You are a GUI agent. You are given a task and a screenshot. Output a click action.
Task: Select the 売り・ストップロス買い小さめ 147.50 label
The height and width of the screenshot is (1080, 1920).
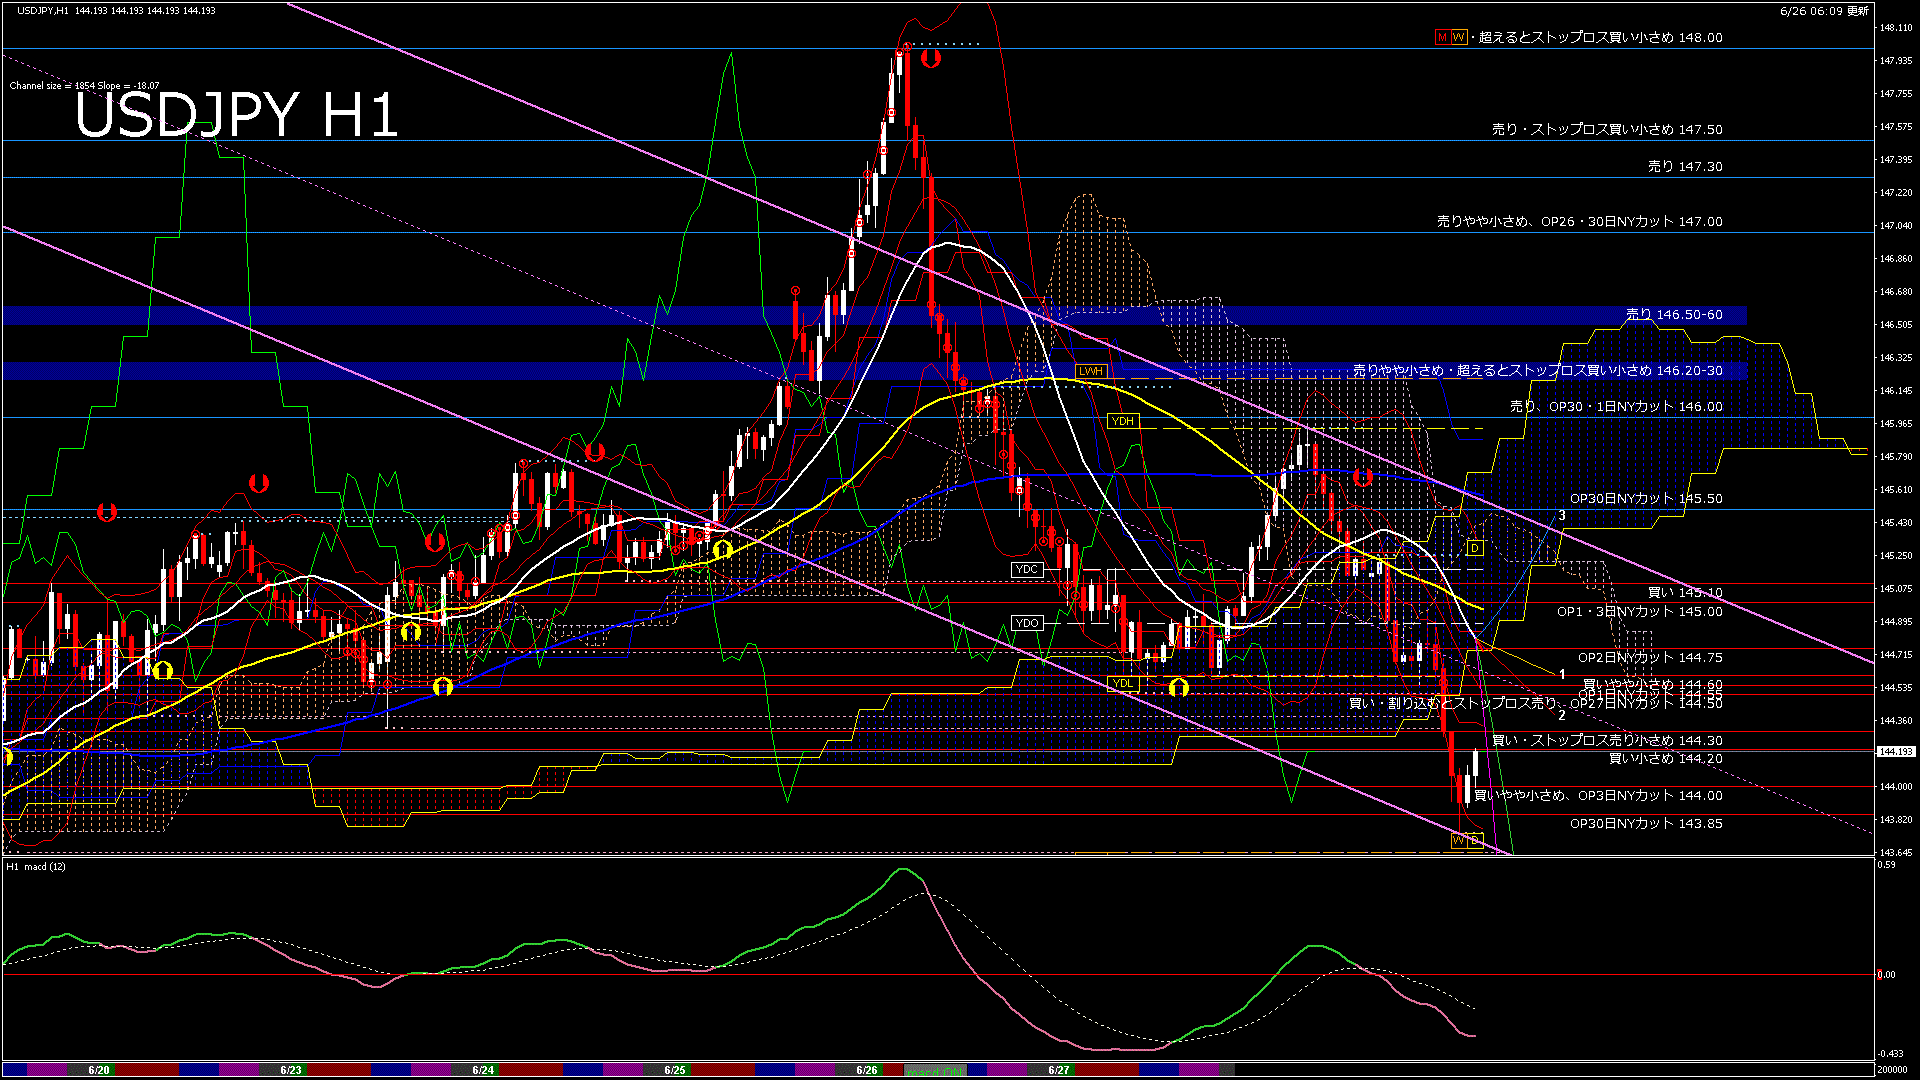[x=1607, y=129]
